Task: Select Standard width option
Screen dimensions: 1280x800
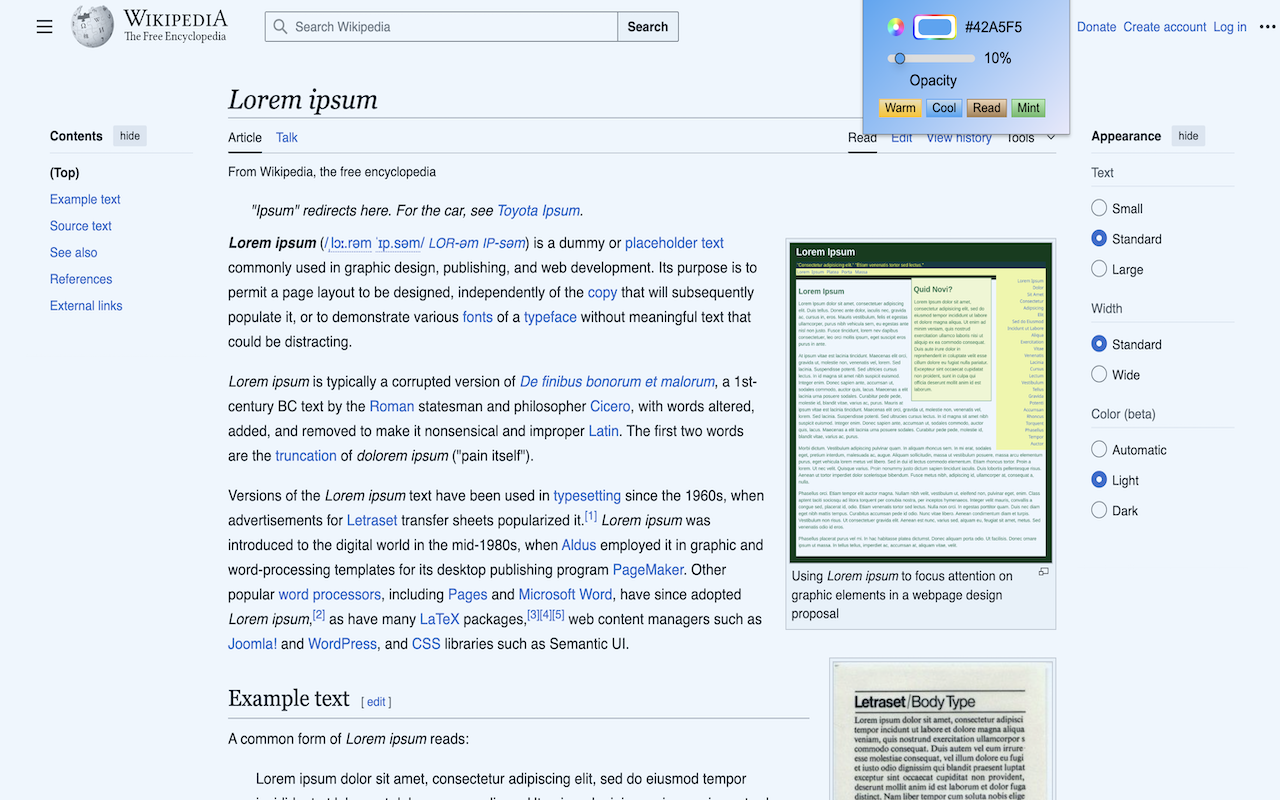Action: pos(1099,344)
